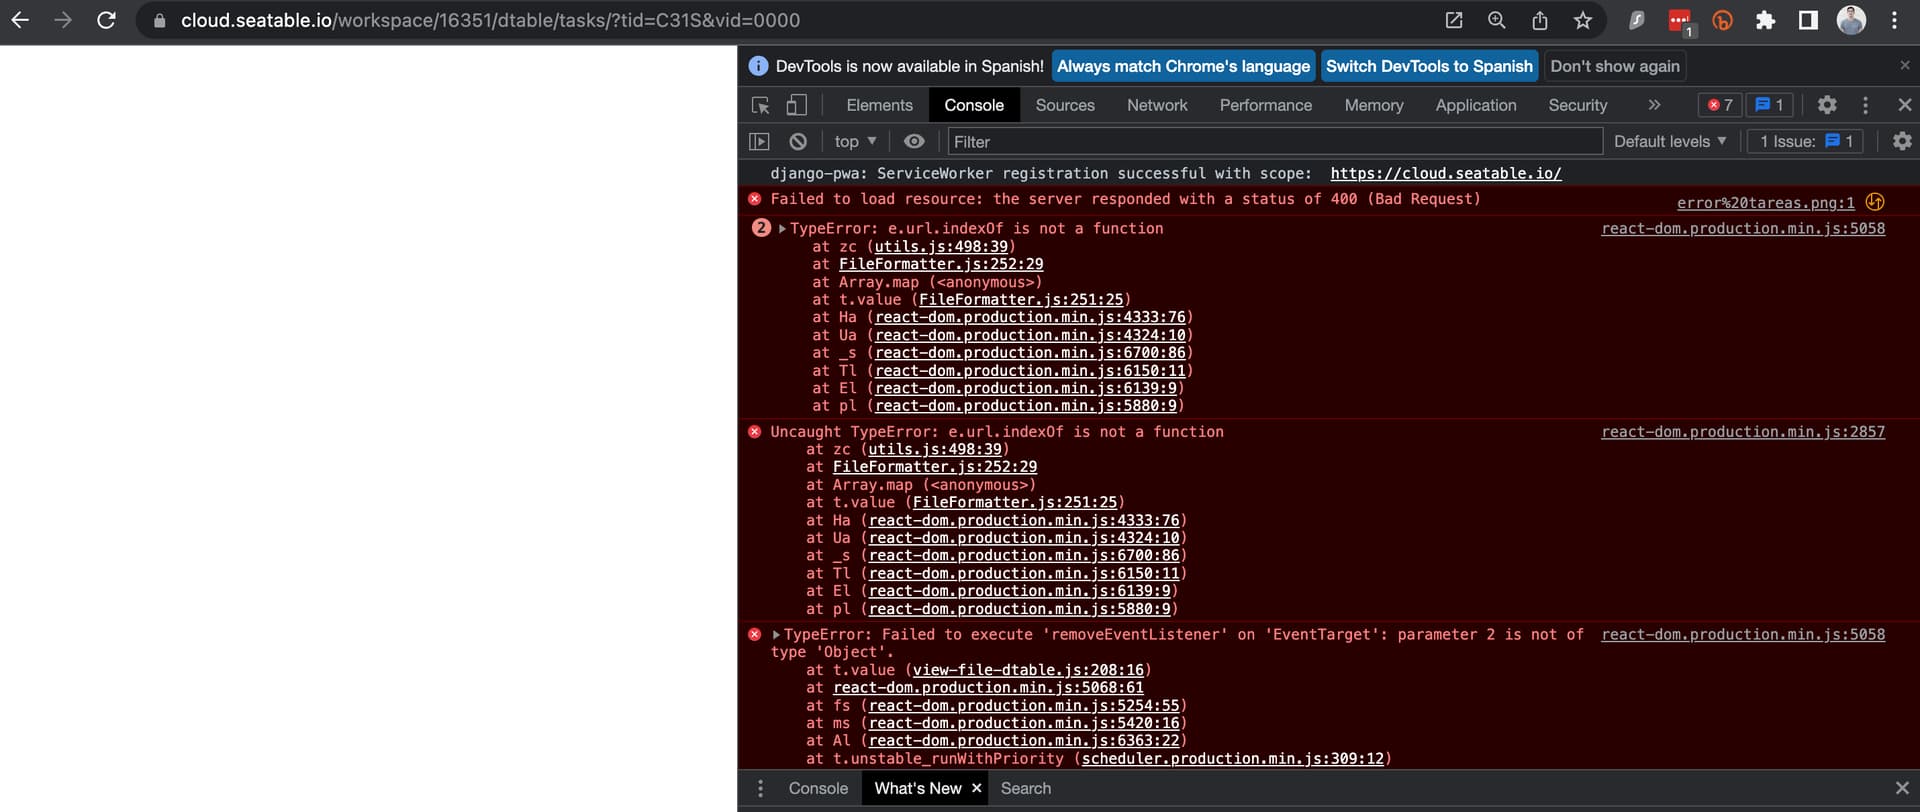The height and width of the screenshot is (812, 1920).
Task: Open DevTools settings gear in tab bar
Action: (1827, 105)
